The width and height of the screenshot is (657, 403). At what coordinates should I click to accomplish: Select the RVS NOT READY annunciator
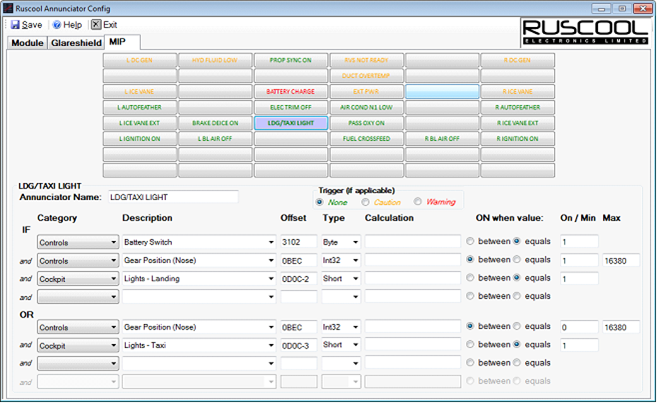[367, 60]
